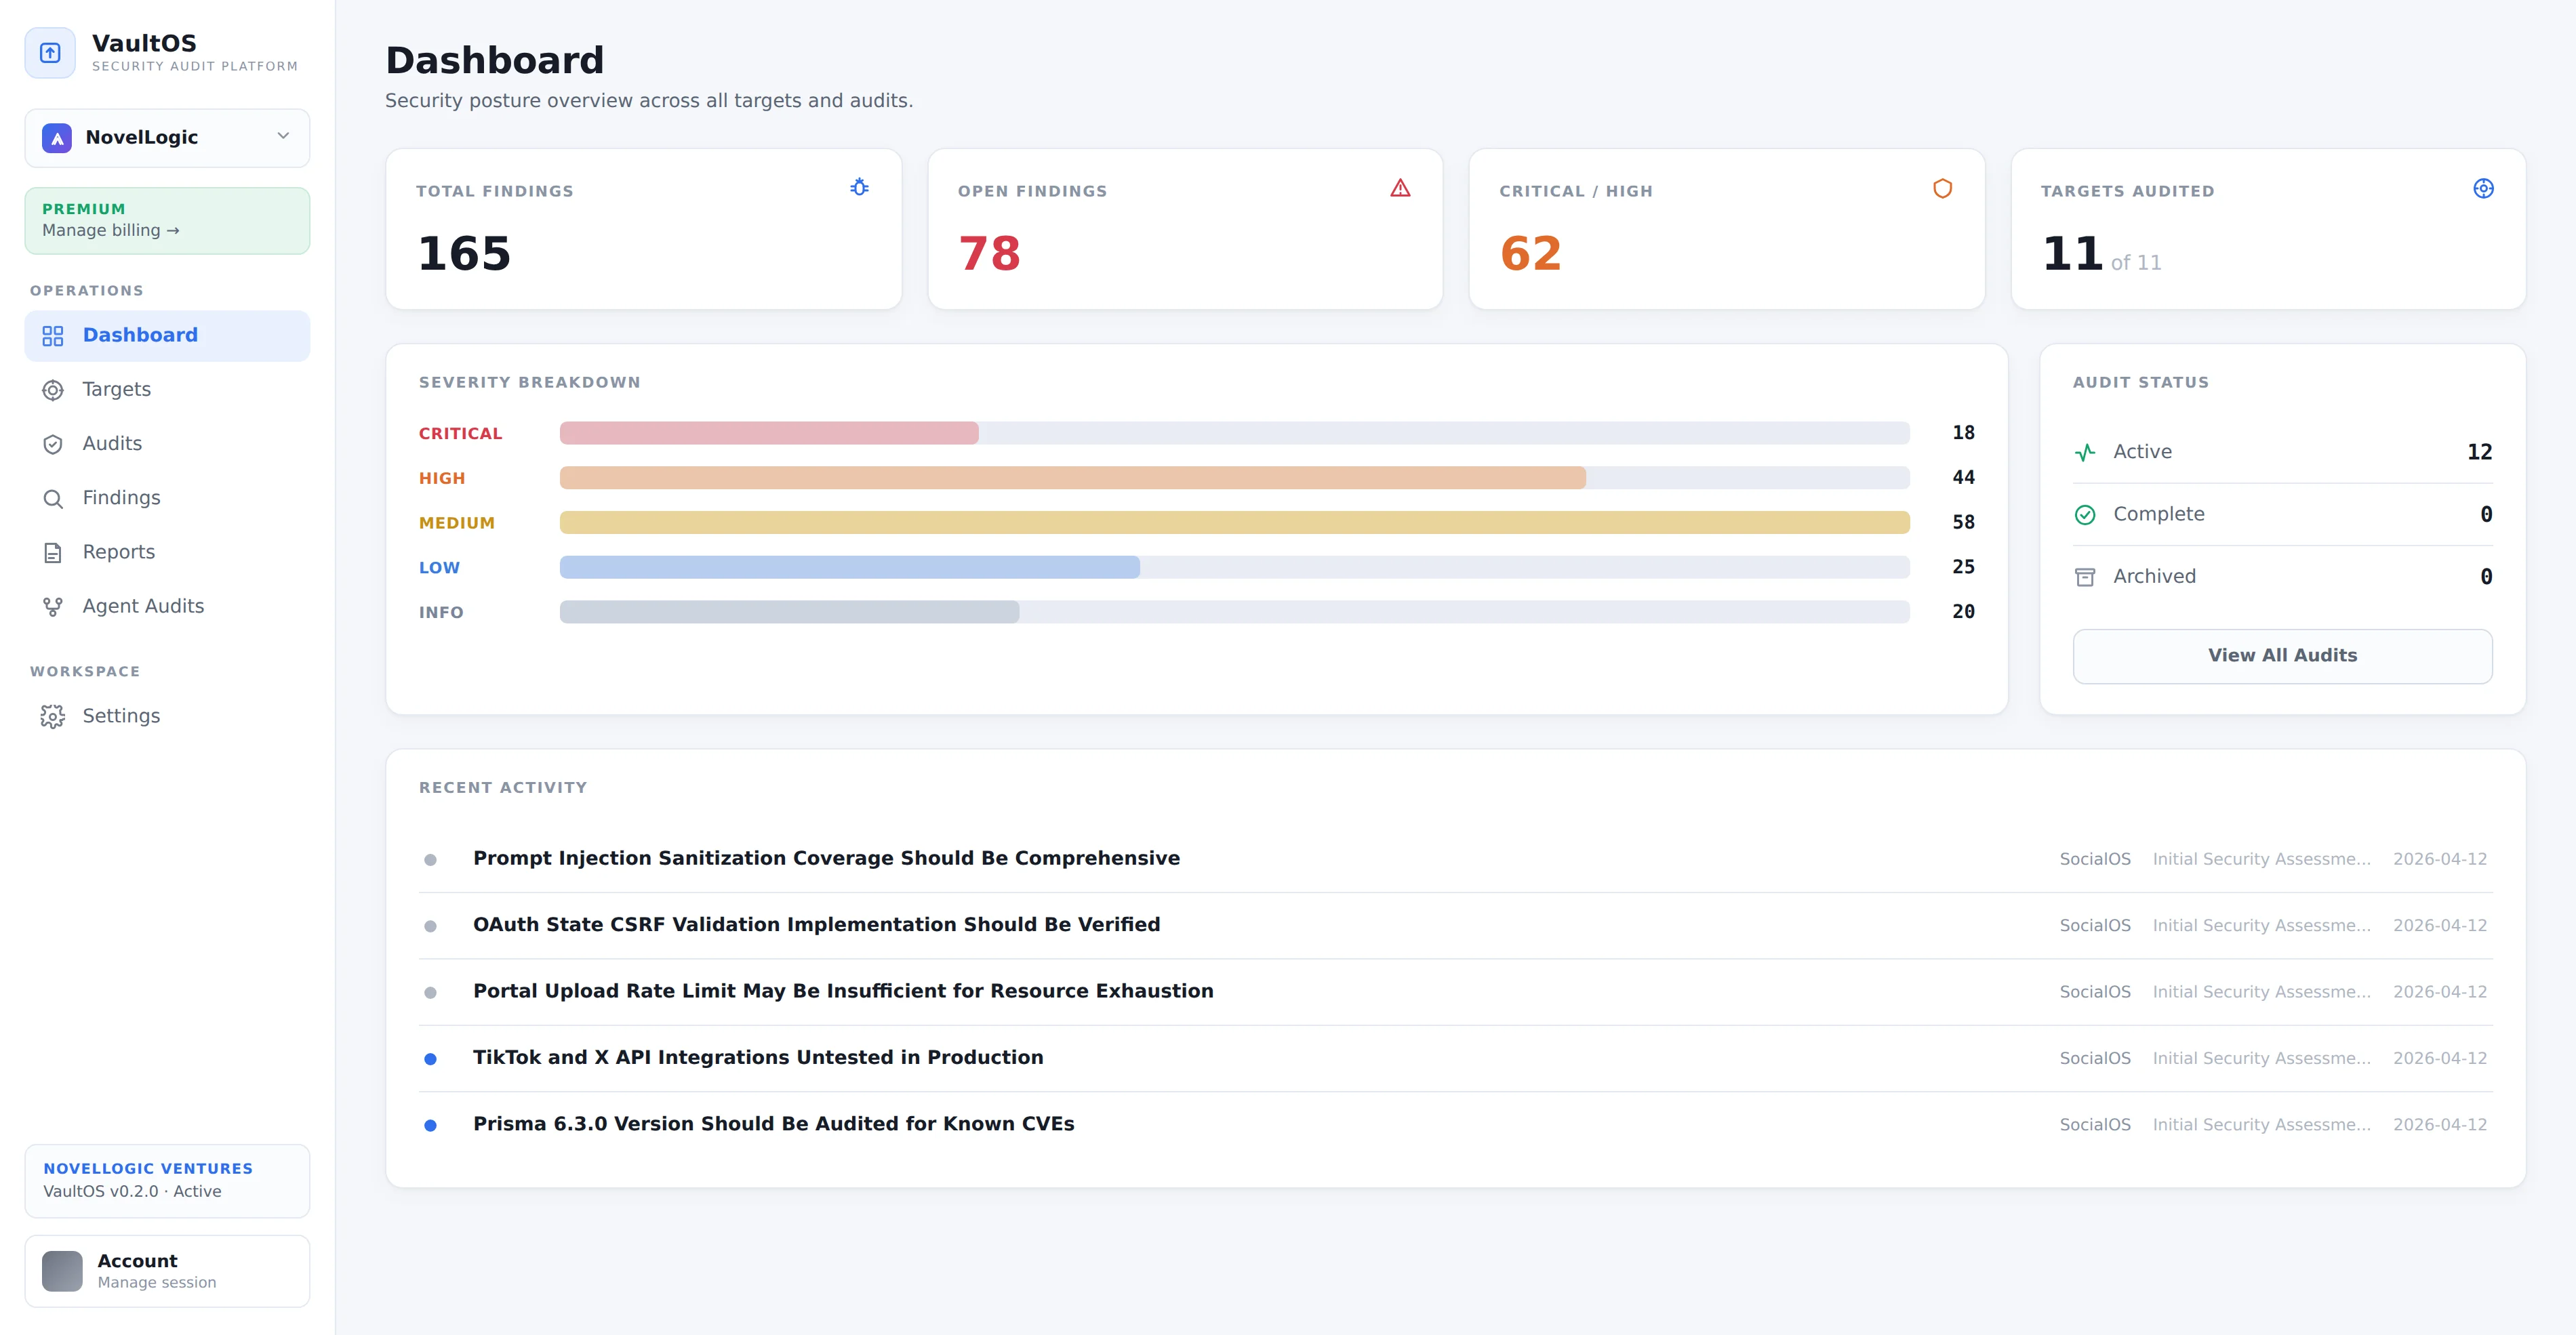Click the shield icon on Critical / High card
Viewport: 2576px width, 1335px height.
click(x=1942, y=188)
